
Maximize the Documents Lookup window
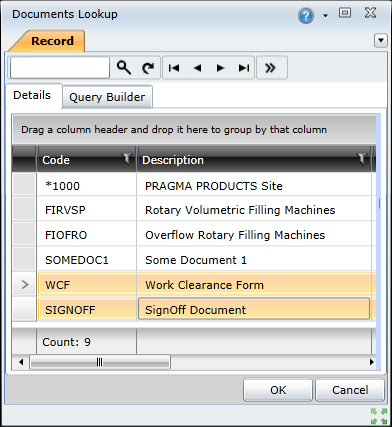(345, 13)
